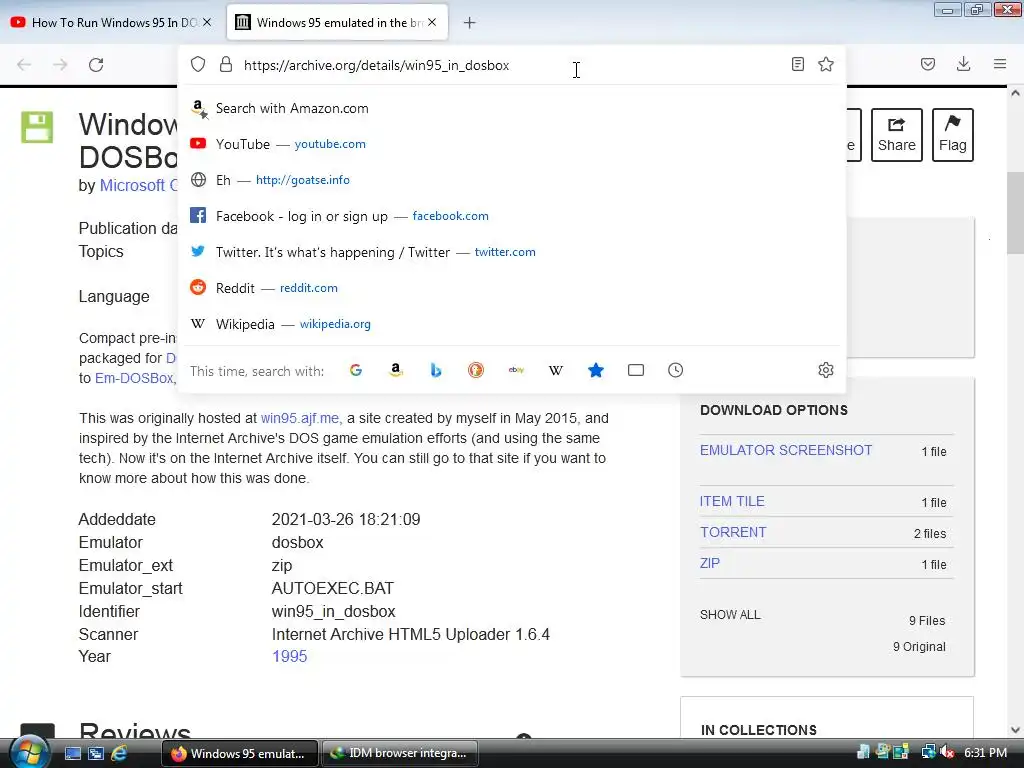1024x768 pixels.
Task: Open a new tab
Action: pos(469,23)
